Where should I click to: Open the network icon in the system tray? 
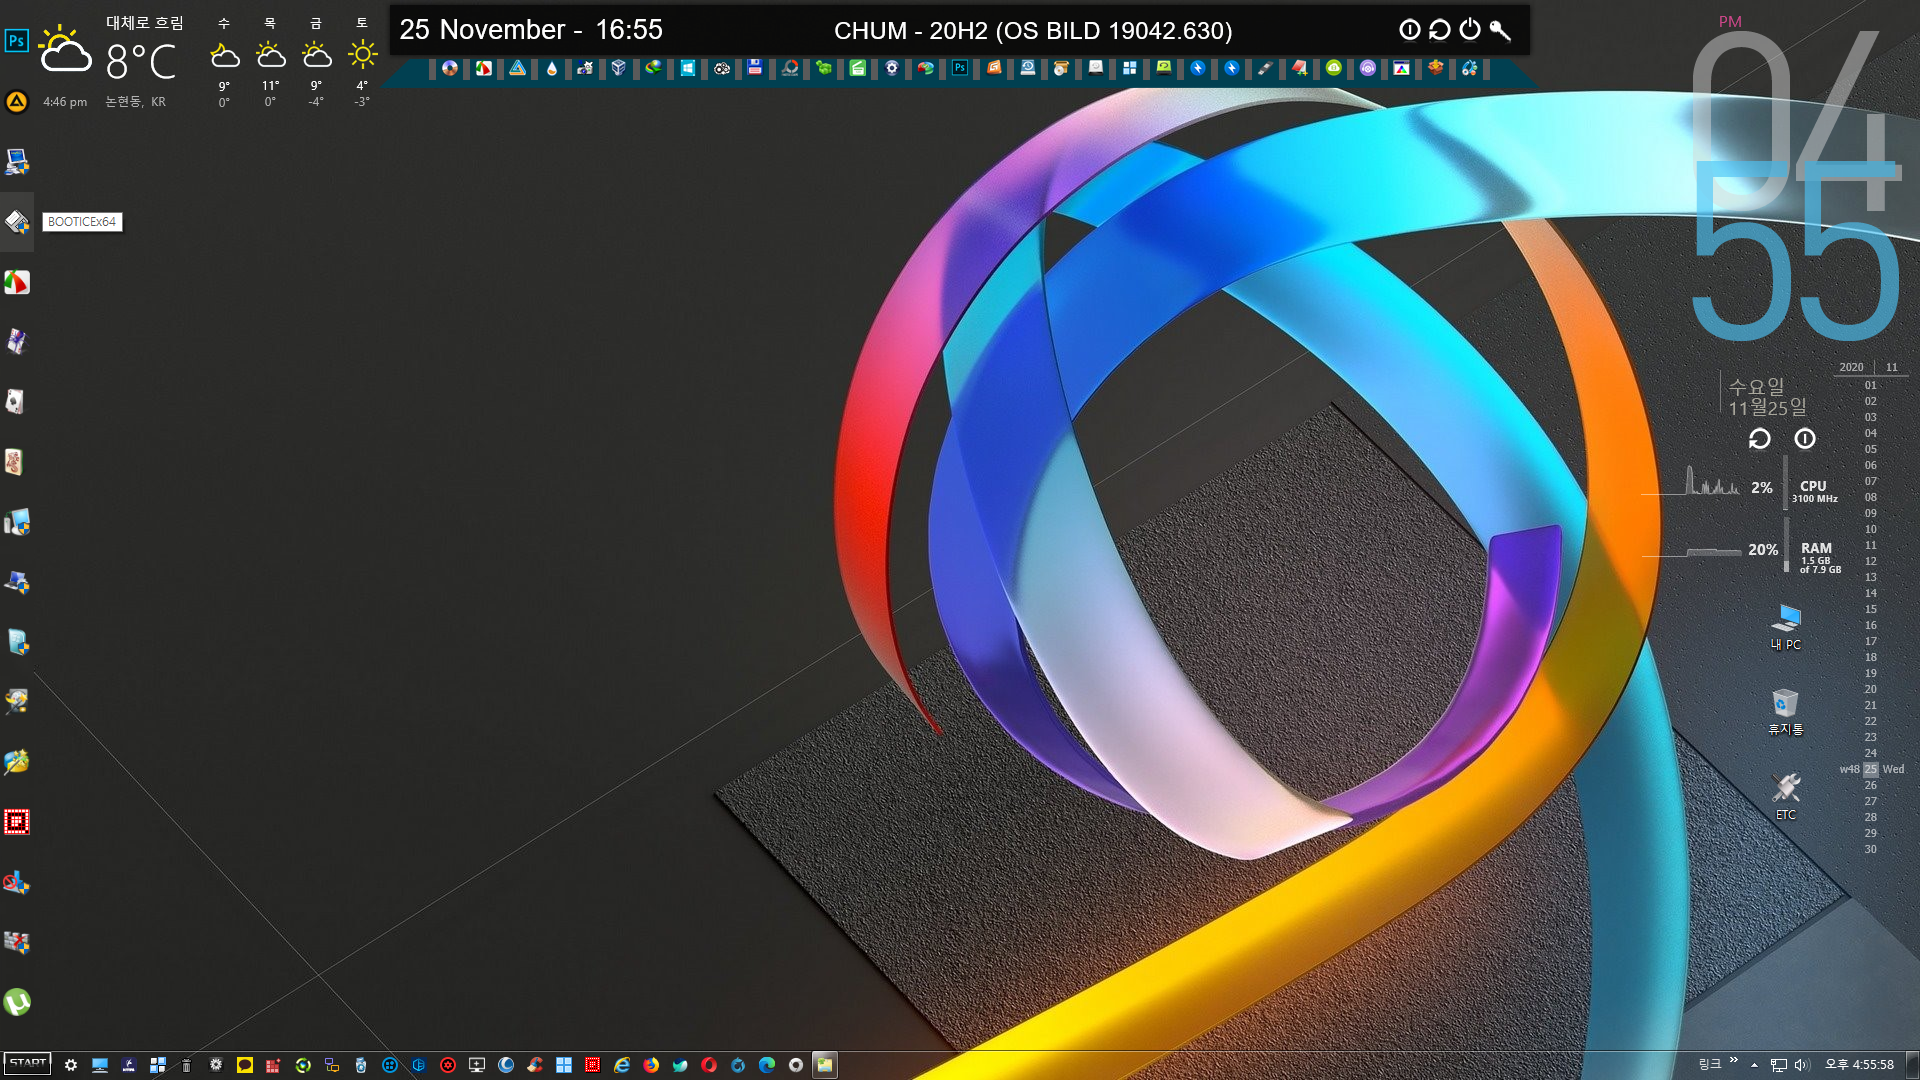[x=1779, y=1065]
